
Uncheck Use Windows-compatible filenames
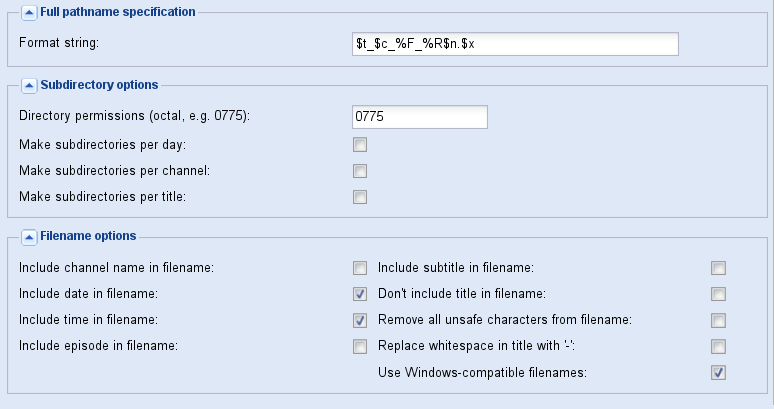click(x=718, y=373)
